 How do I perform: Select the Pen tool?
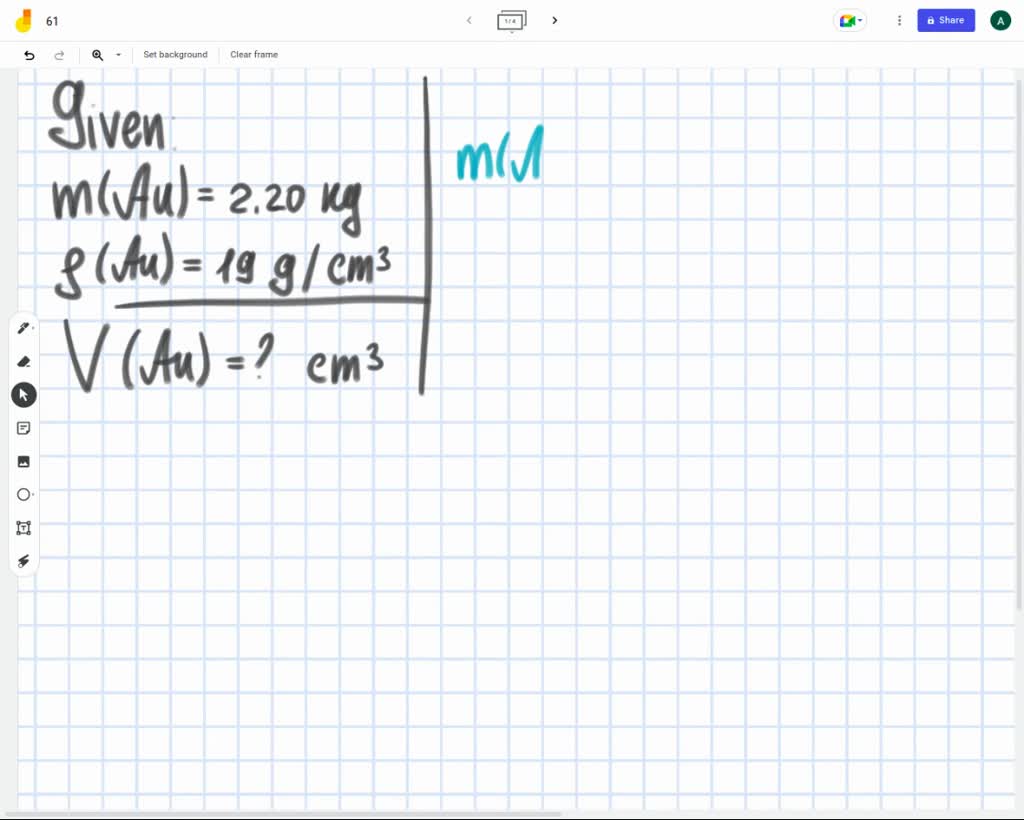22,328
